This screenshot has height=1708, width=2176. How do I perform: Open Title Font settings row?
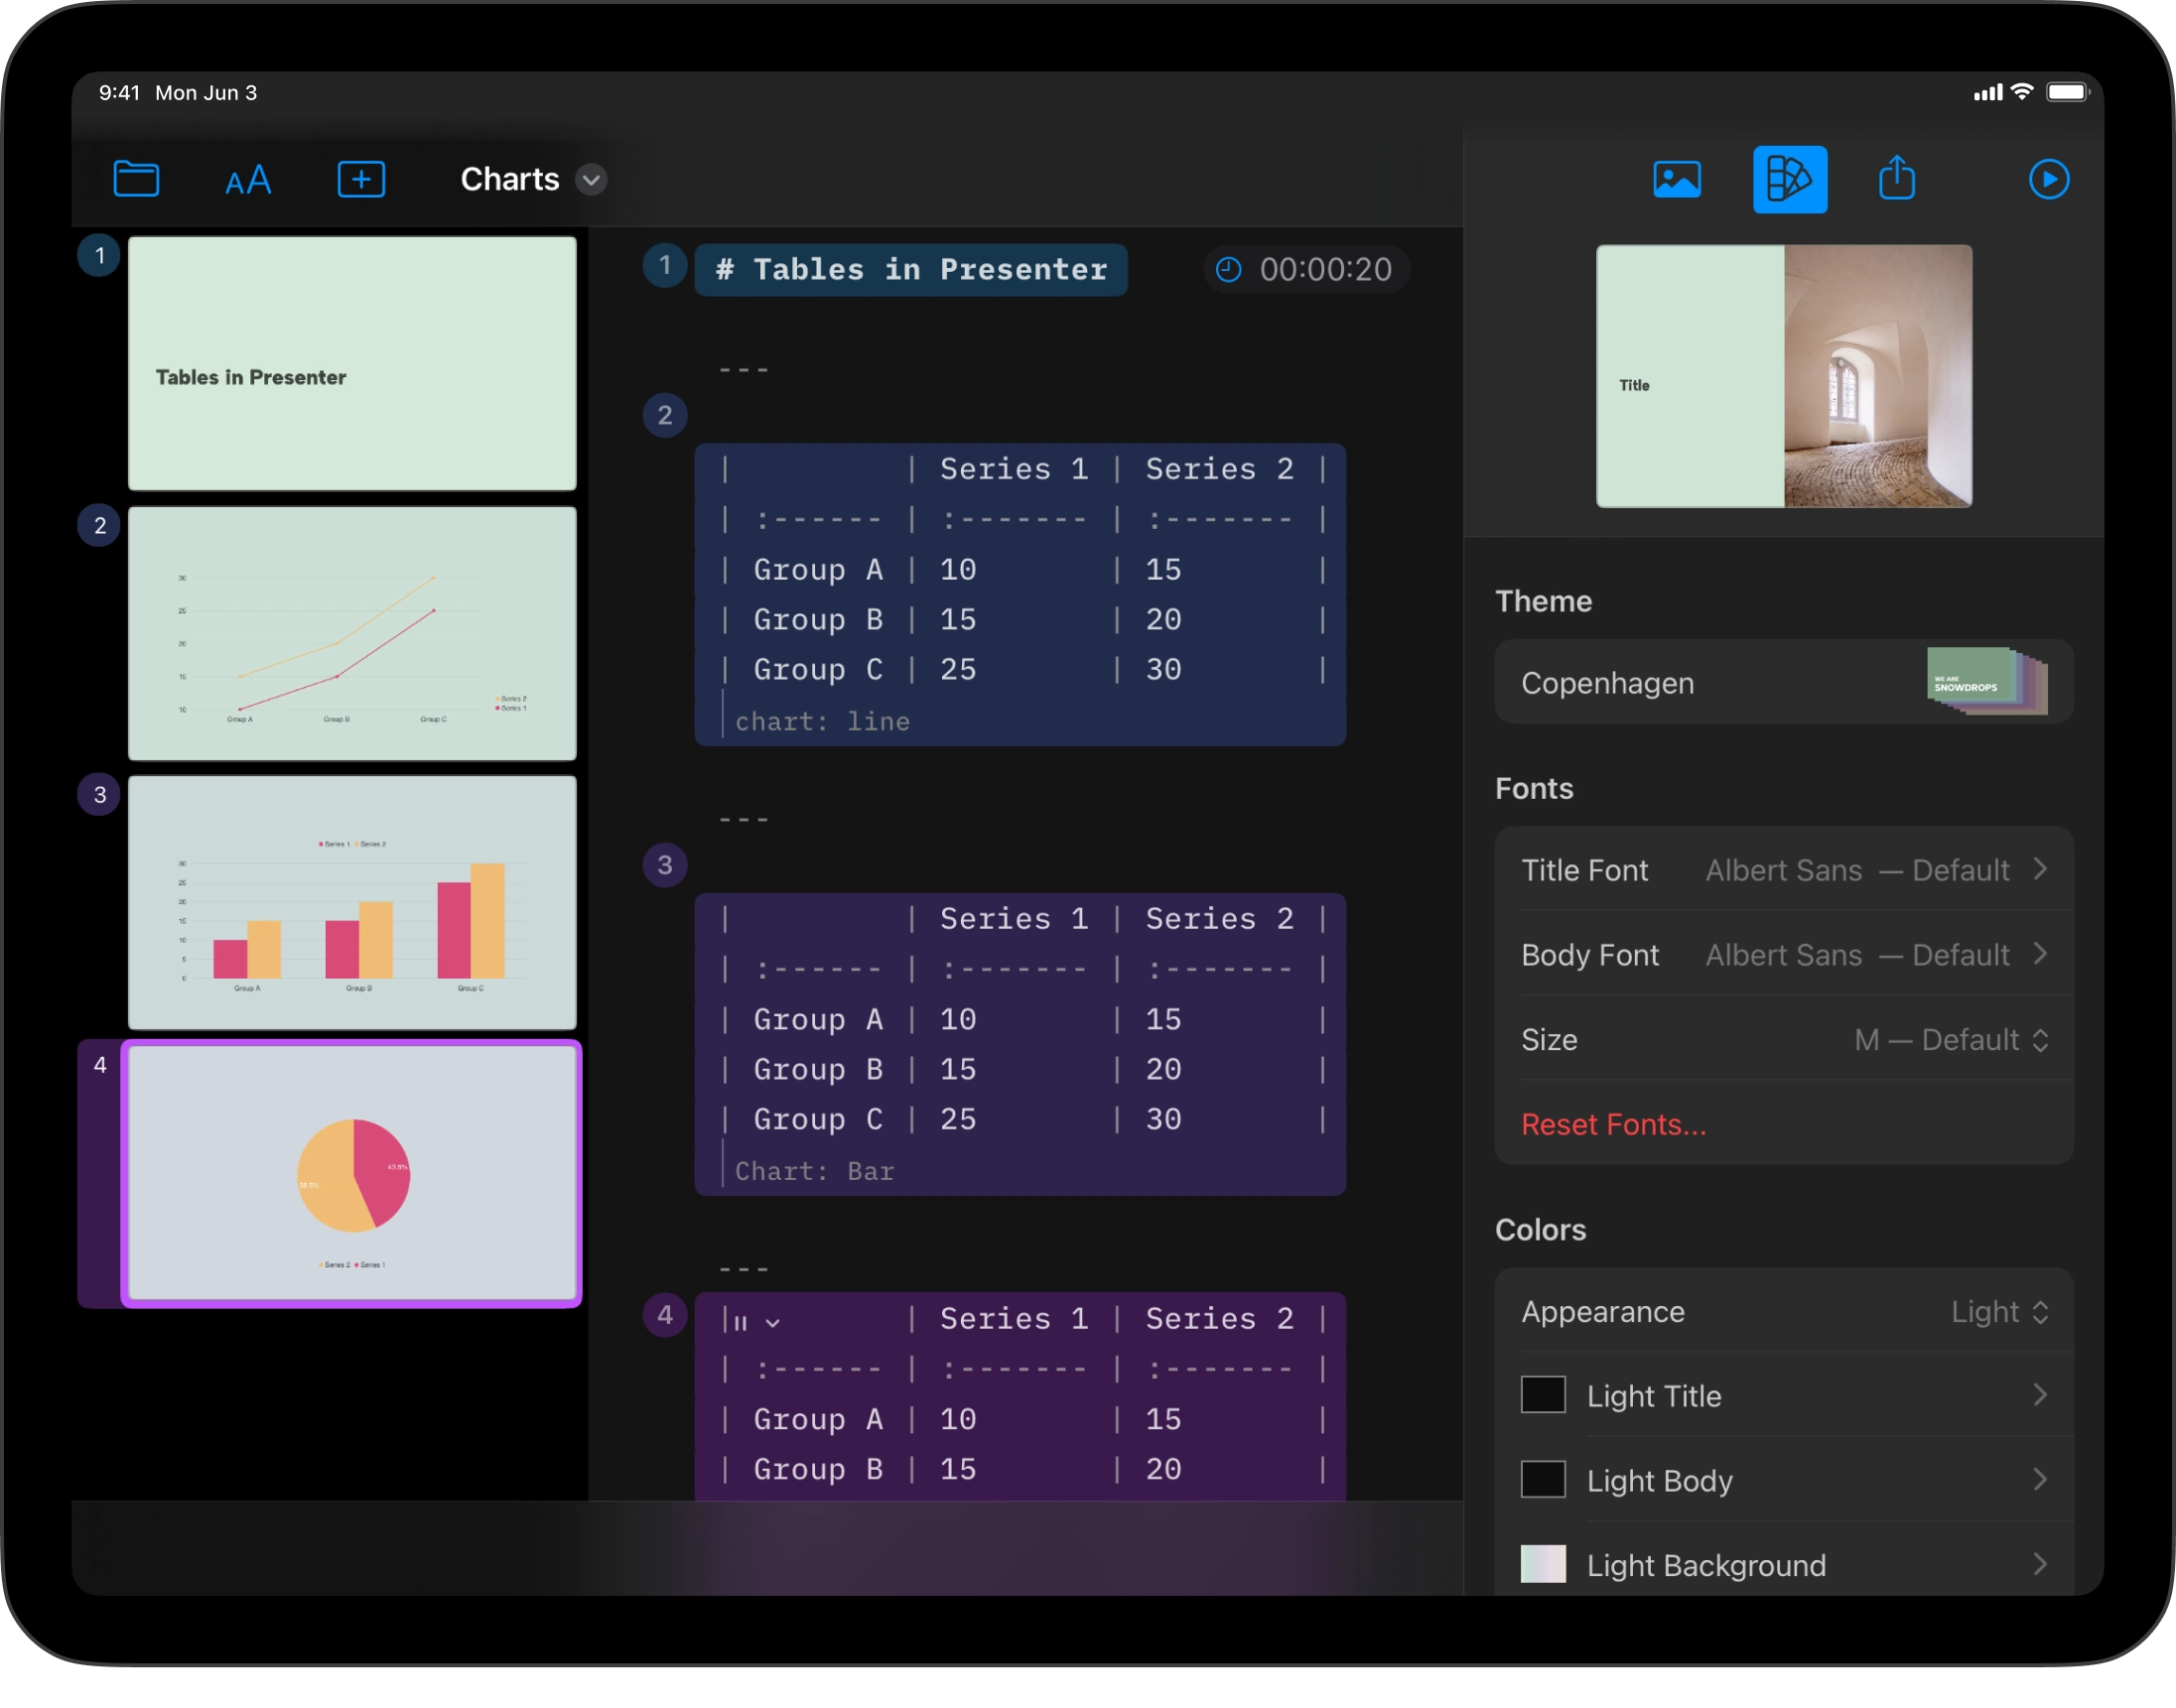point(1783,870)
